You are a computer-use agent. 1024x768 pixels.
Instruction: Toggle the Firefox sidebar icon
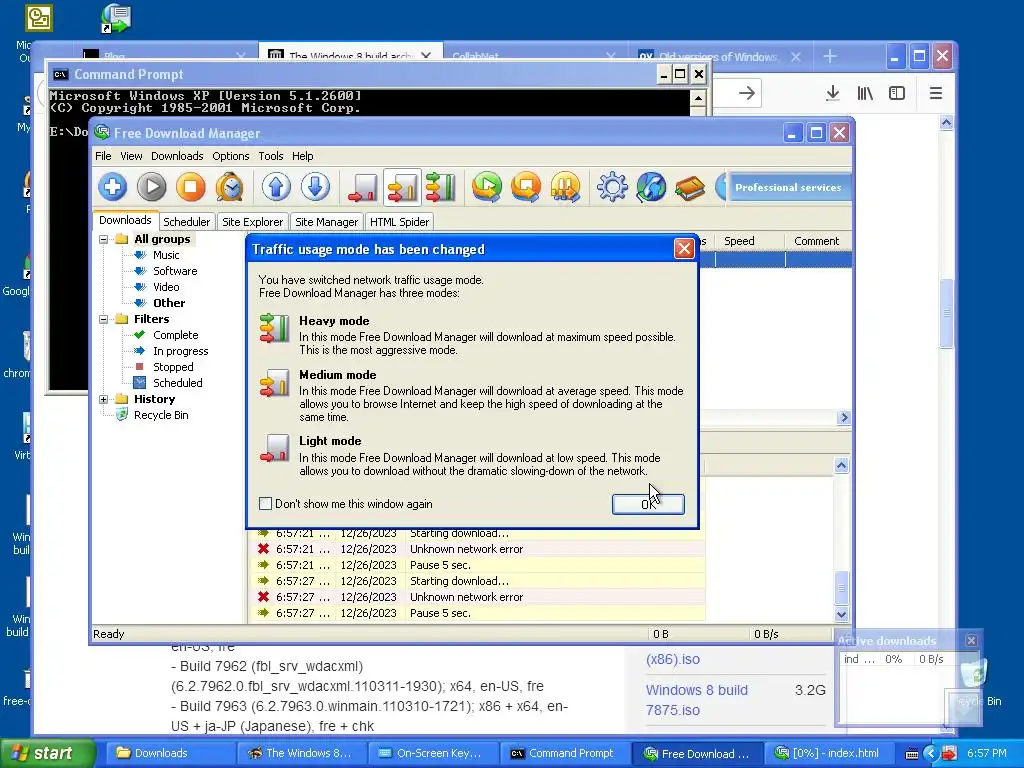(897, 93)
